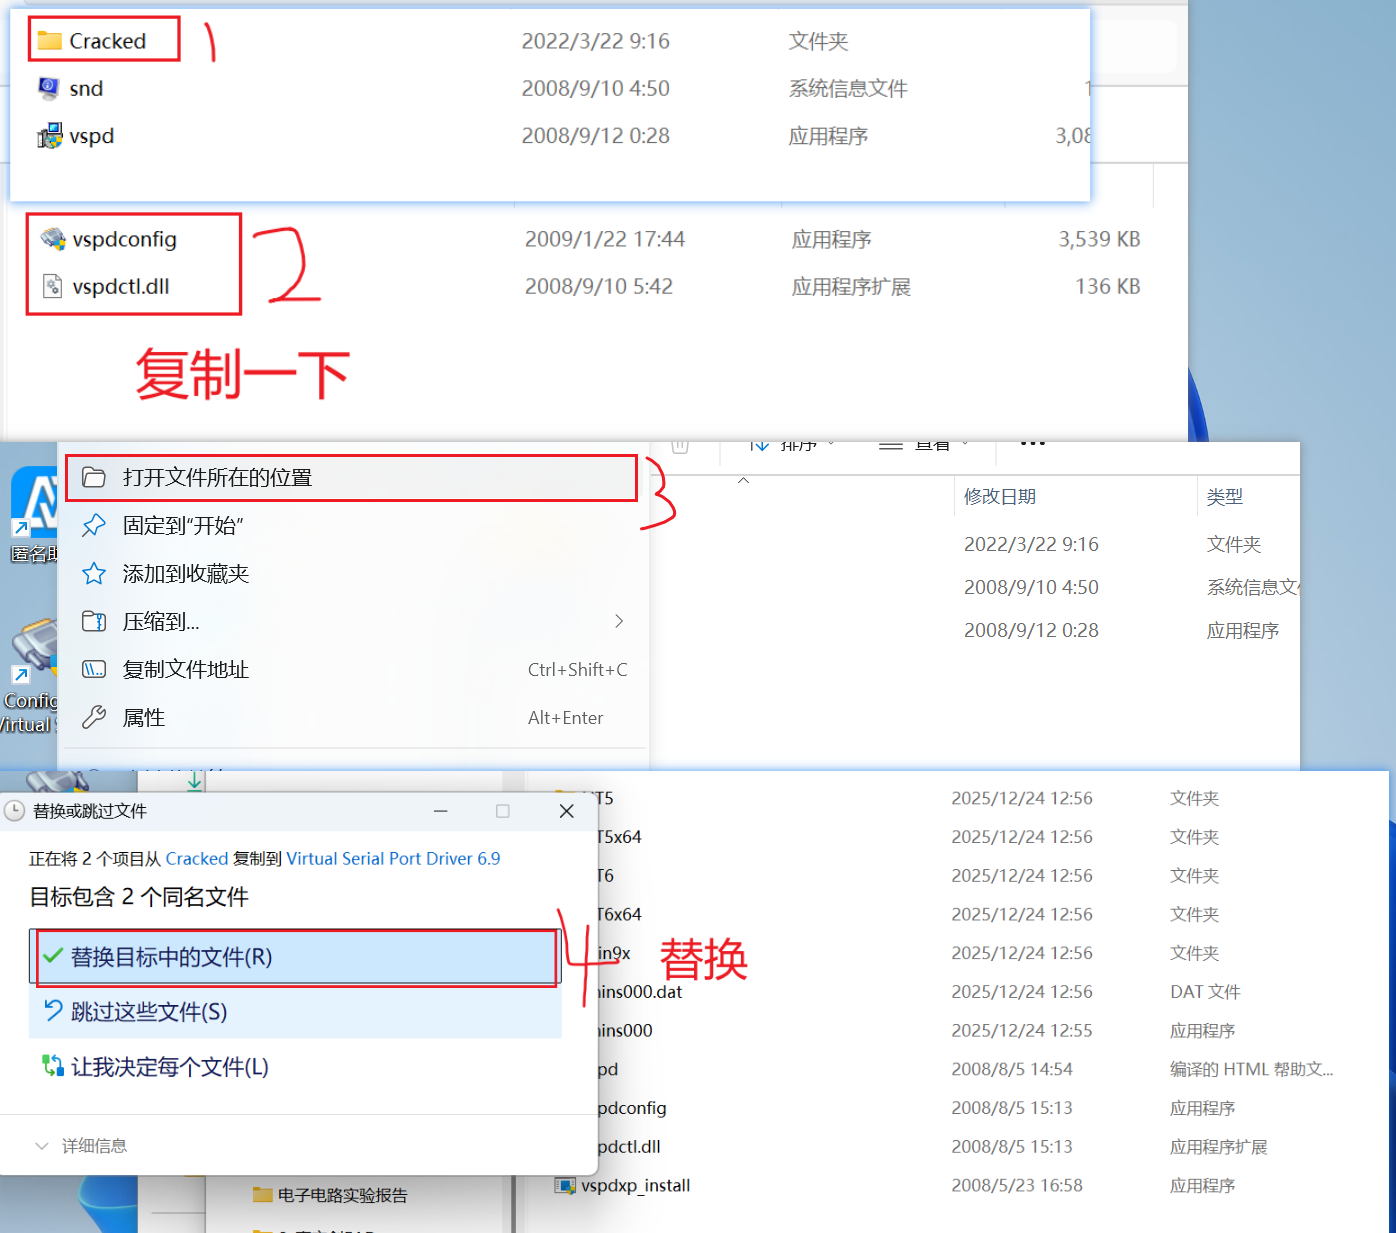The width and height of the screenshot is (1396, 1233).
Task: Click 替换目标中的文件(R) option
Action: point(296,957)
